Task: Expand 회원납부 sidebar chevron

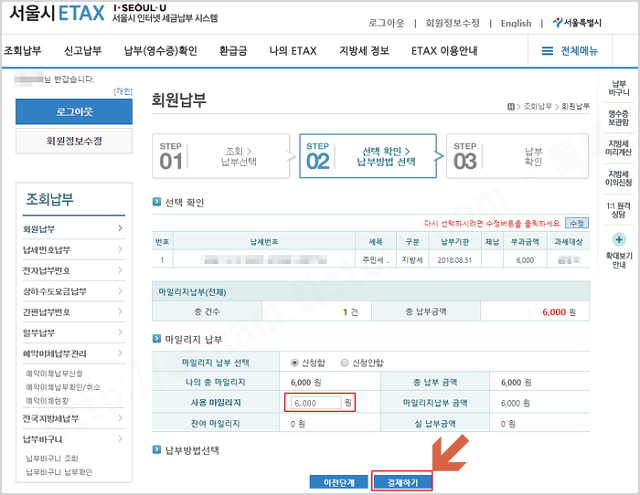Action: 120,228
